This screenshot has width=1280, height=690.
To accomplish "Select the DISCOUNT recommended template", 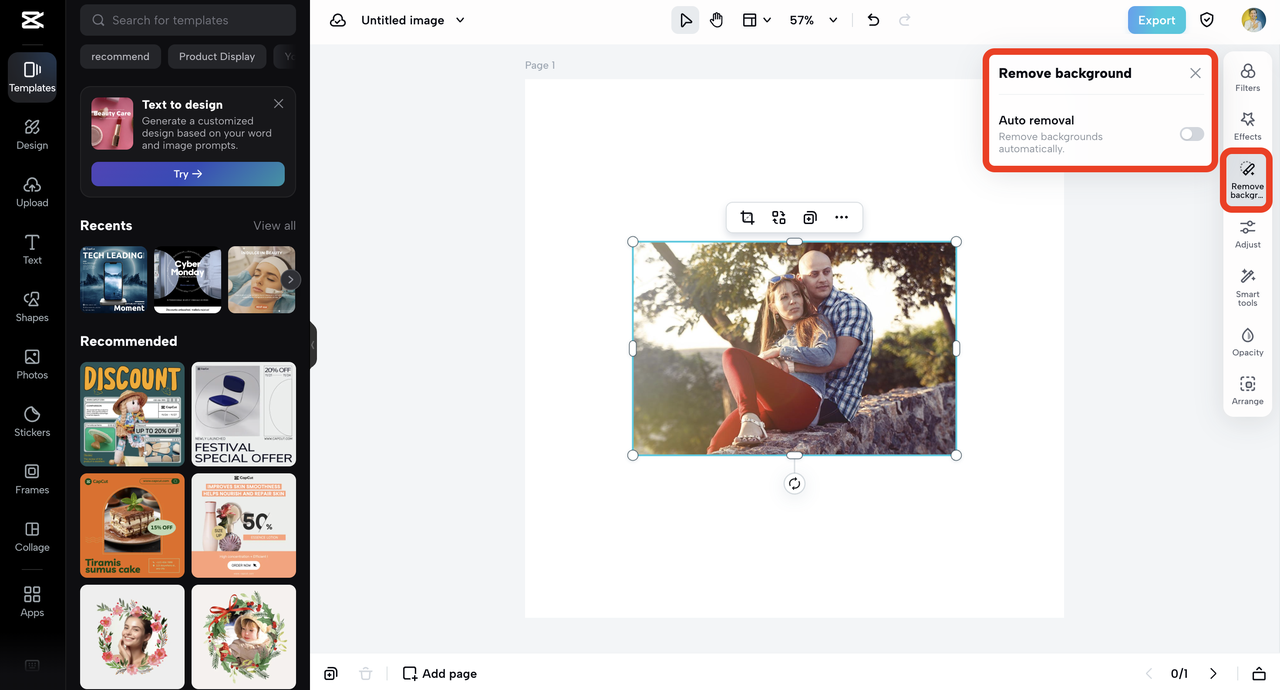I will 132,414.
